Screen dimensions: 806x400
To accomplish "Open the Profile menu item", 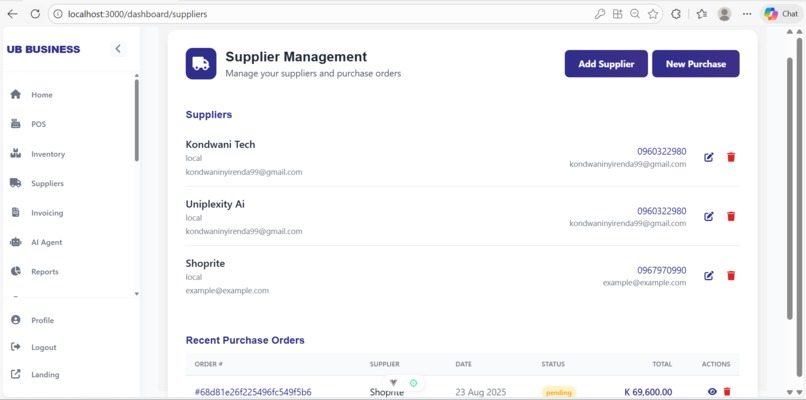I will (42, 320).
